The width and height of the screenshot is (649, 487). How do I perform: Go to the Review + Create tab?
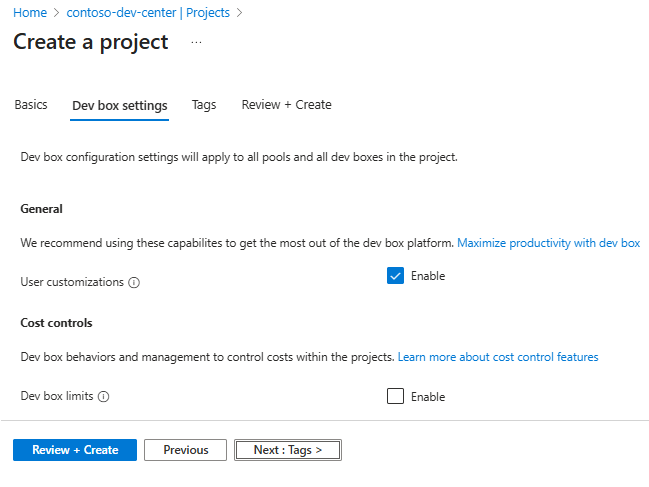coord(286,105)
